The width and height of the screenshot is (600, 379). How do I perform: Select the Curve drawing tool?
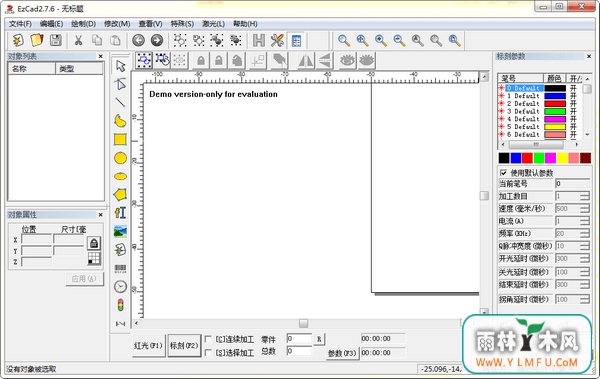pyautogui.click(x=120, y=121)
